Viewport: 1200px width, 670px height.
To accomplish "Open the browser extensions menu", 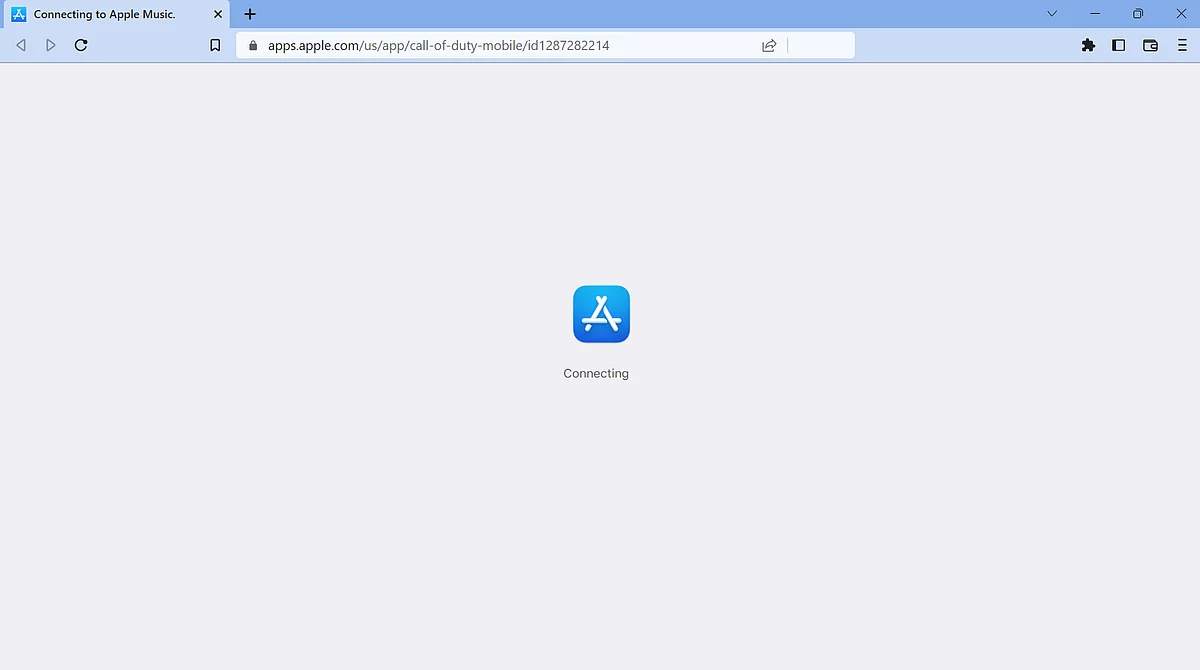I will 1088,45.
